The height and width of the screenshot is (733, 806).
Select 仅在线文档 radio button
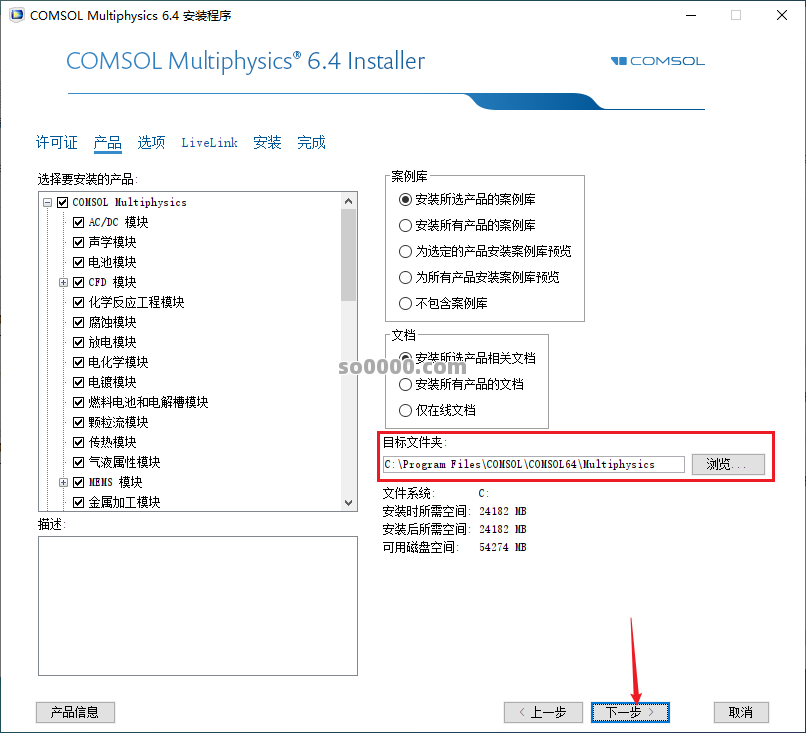(405, 410)
